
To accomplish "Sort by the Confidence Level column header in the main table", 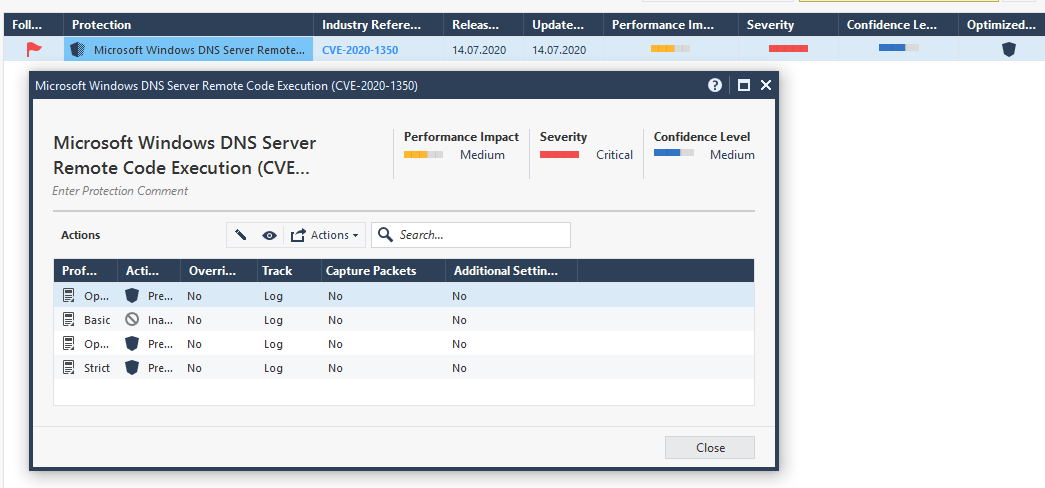I will (898, 25).
